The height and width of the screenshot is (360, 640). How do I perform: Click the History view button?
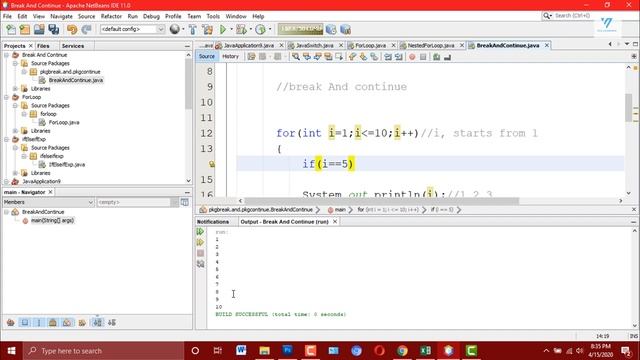pos(230,57)
